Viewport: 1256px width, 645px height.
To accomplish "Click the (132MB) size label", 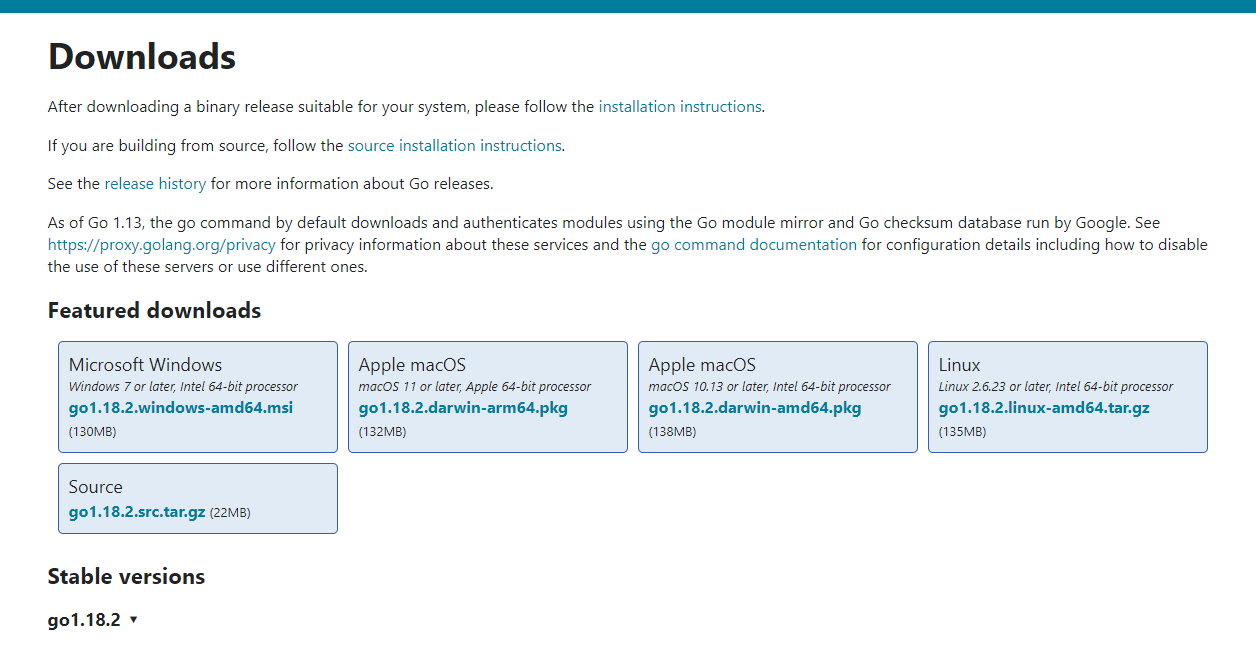I will click(x=383, y=432).
